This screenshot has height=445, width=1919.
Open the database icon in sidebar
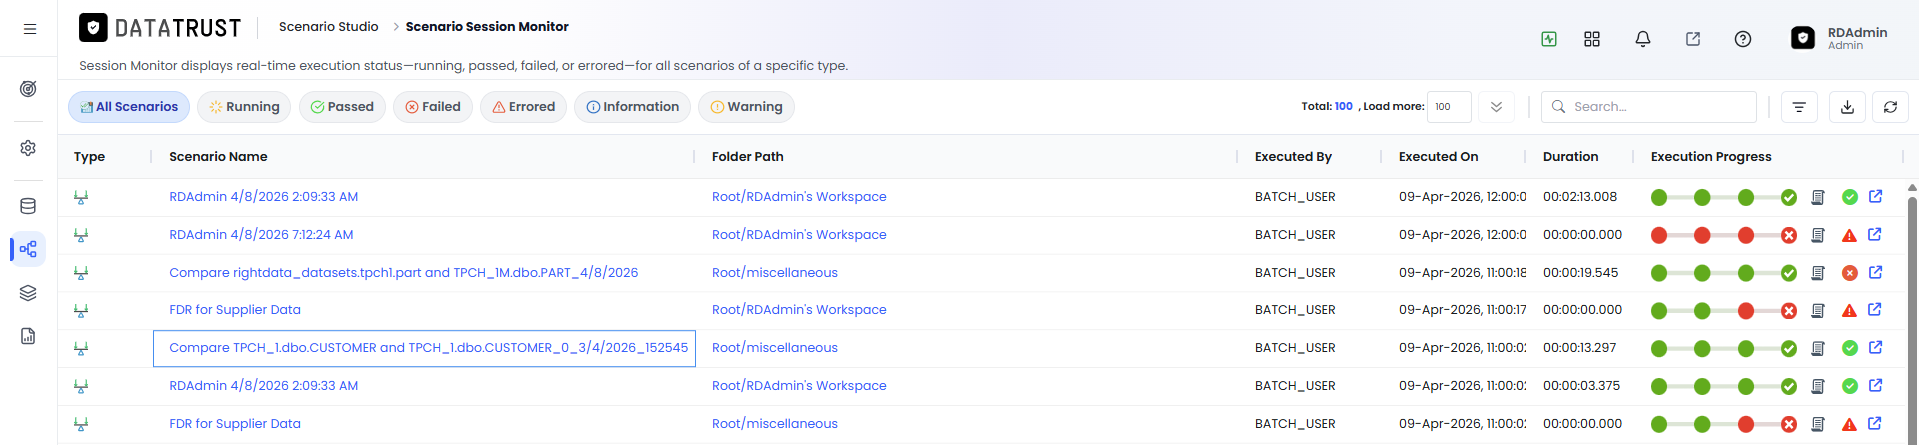point(28,206)
